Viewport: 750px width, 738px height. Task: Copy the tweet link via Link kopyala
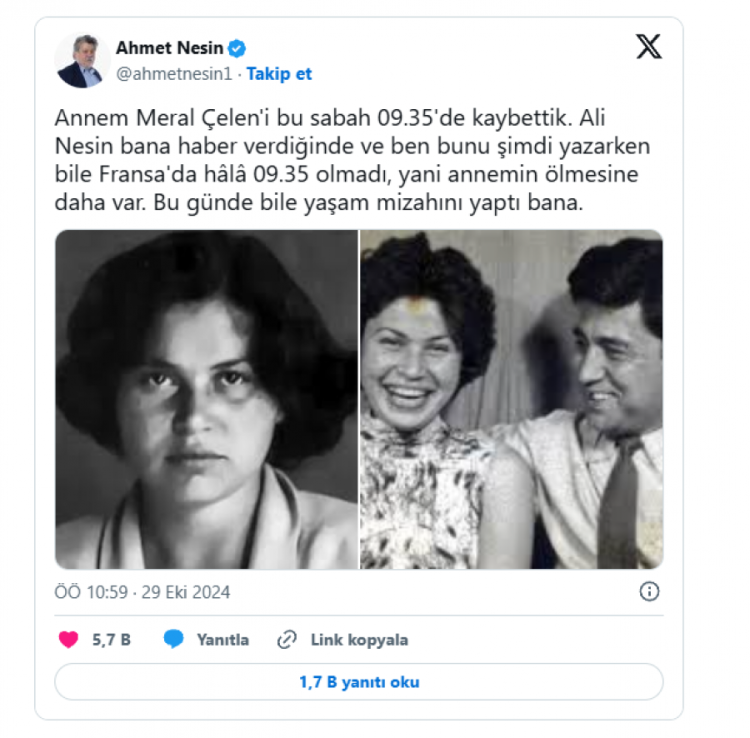(x=359, y=640)
